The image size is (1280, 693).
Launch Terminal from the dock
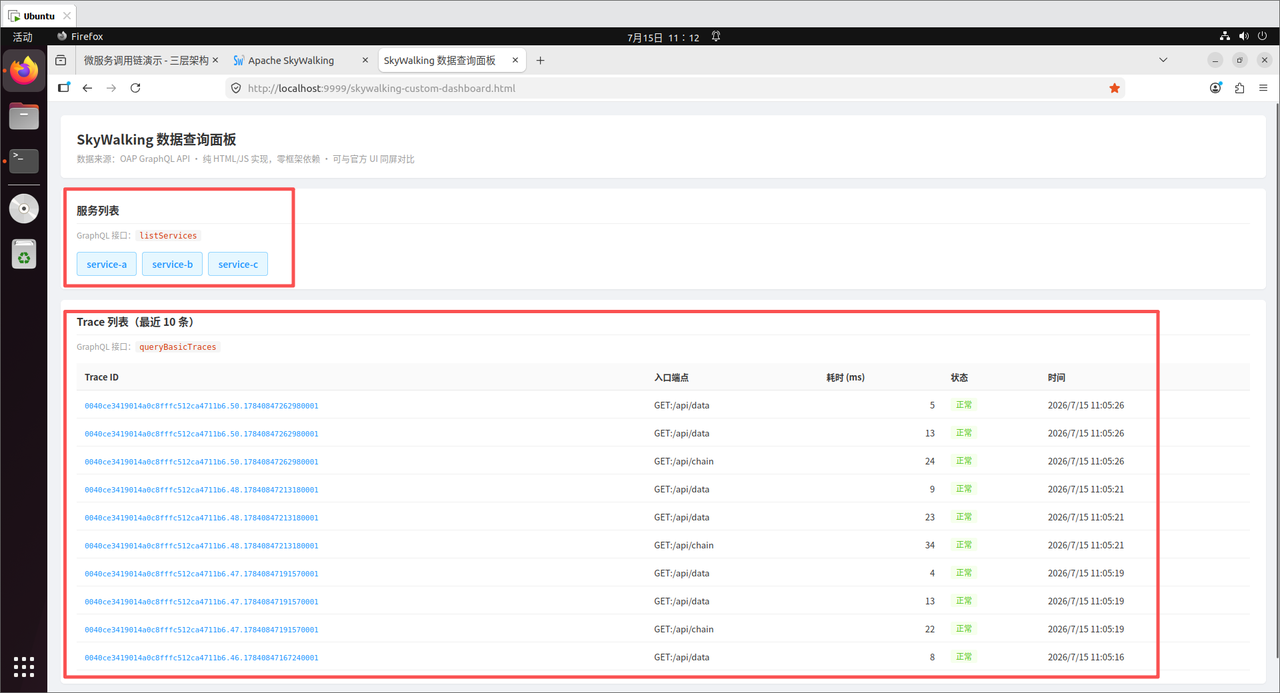24,160
